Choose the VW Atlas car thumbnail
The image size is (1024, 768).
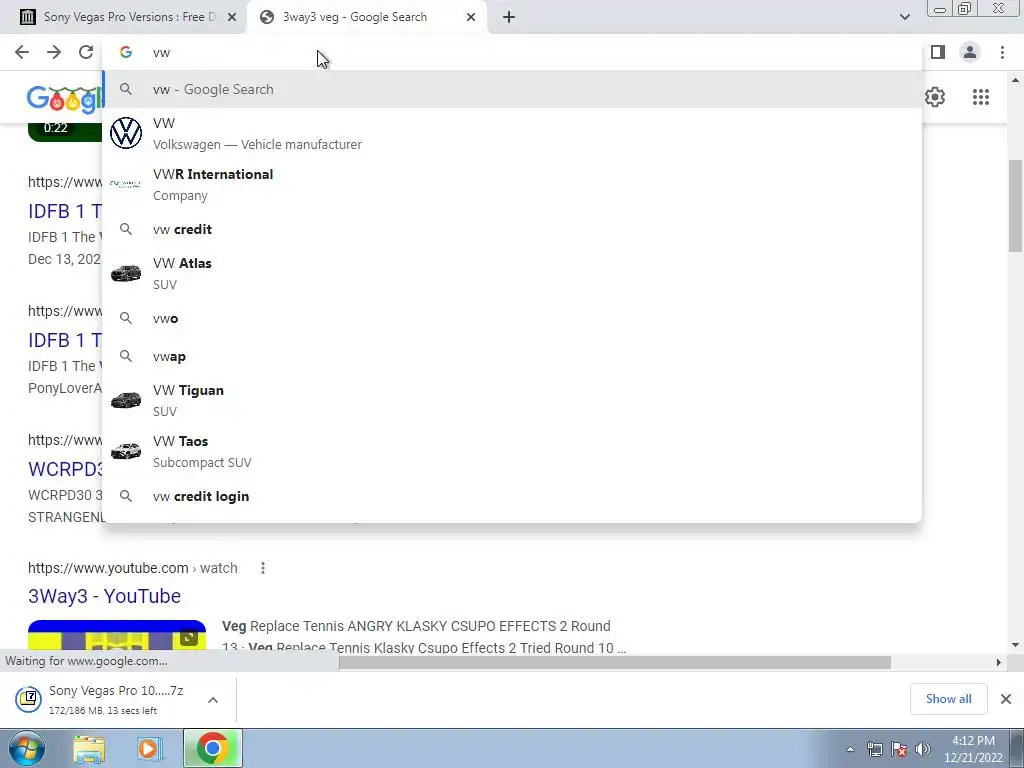click(x=126, y=273)
